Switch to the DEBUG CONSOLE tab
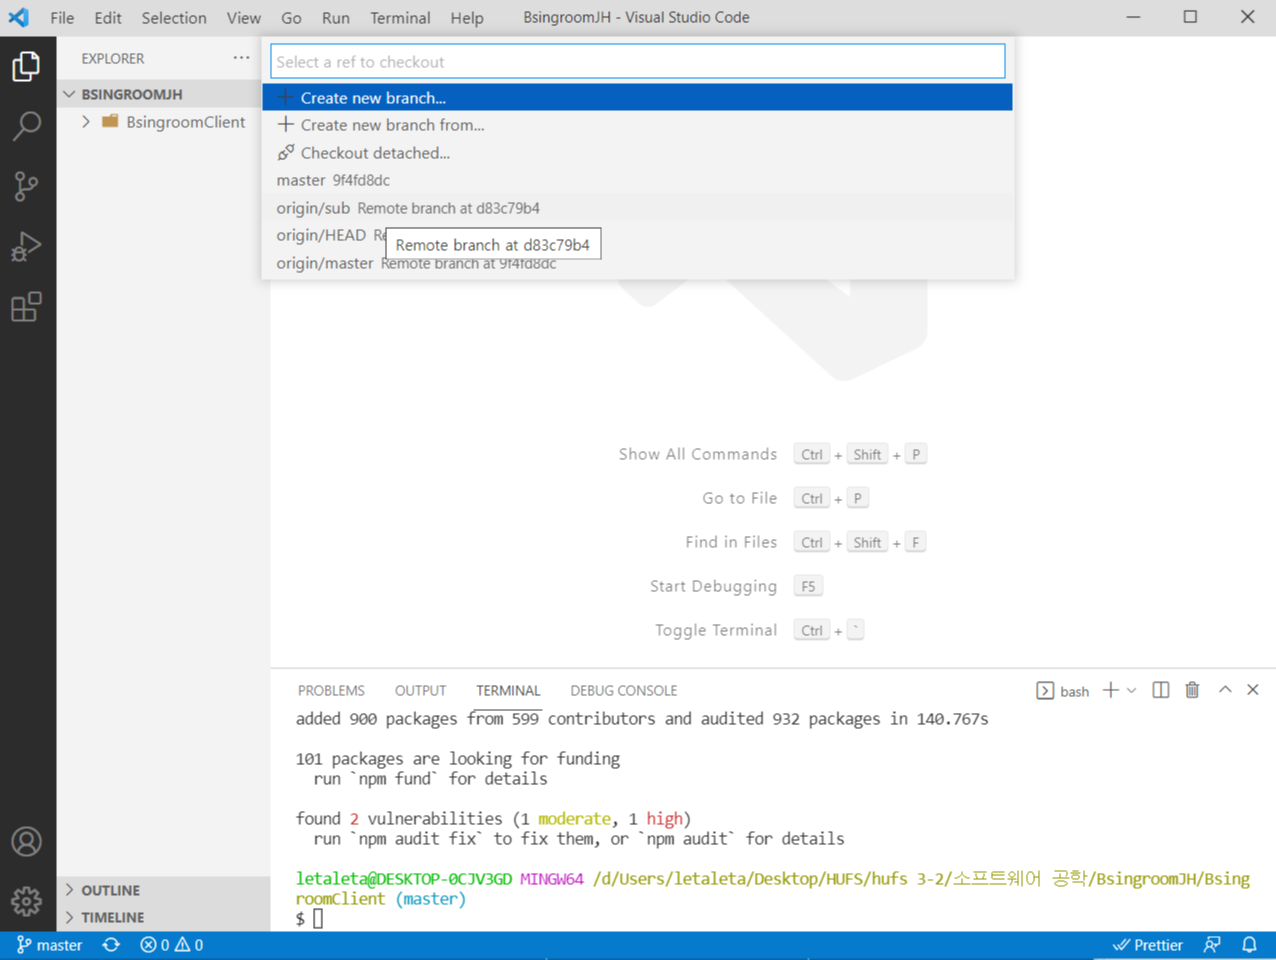 623,691
